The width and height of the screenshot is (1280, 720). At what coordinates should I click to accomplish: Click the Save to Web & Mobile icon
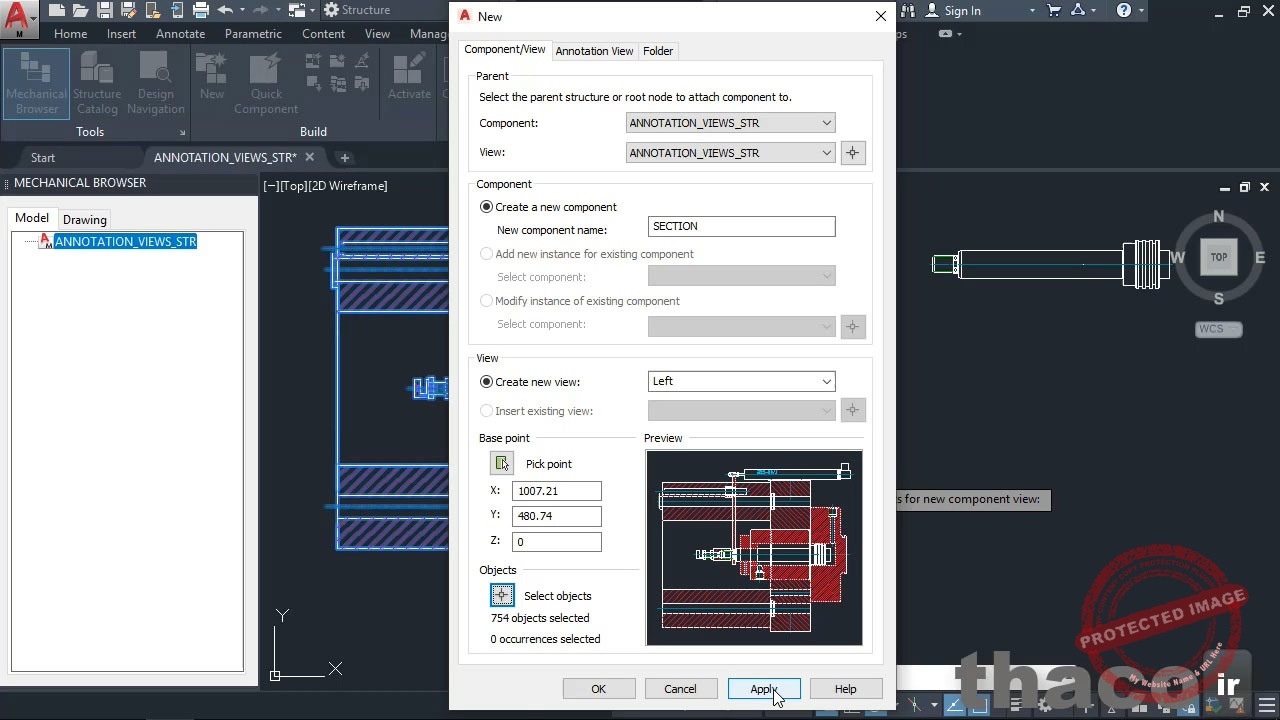tap(176, 10)
